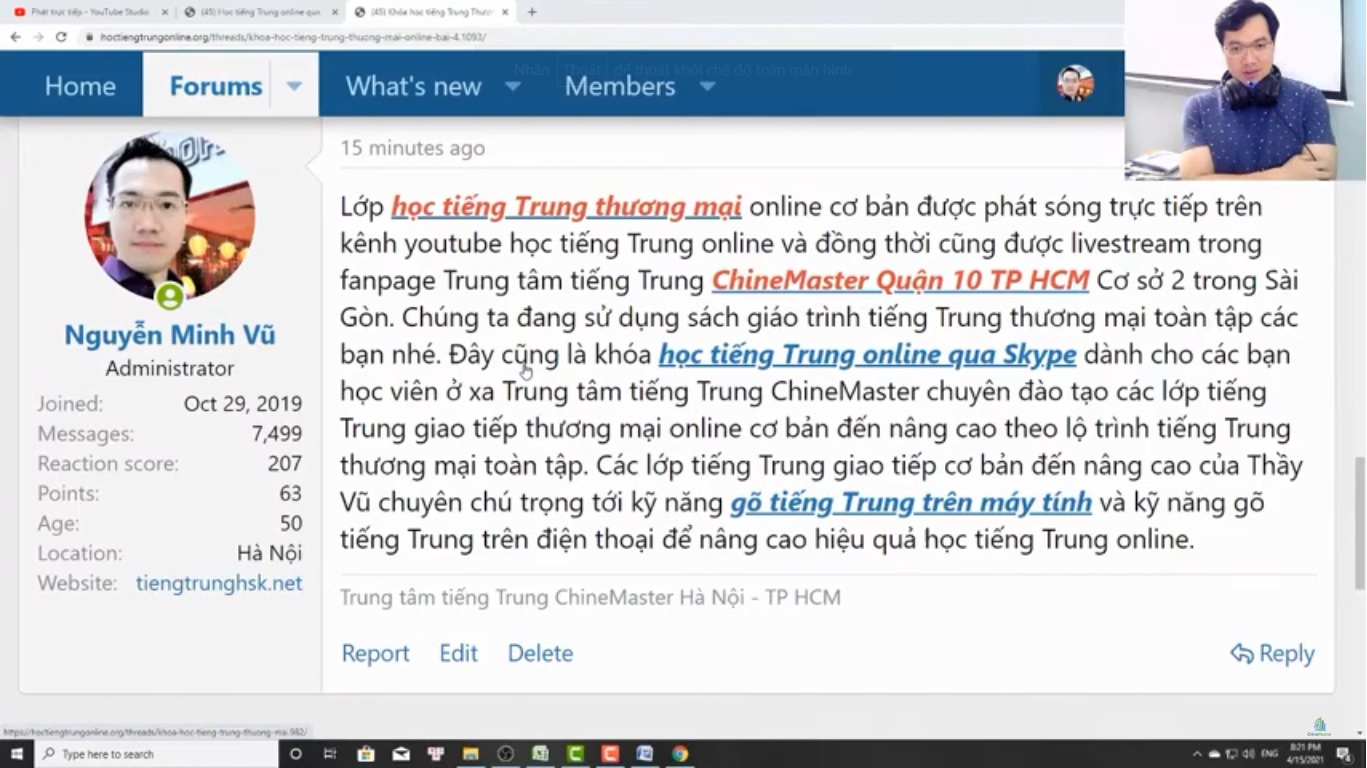Viewport: 1367px width, 768px height.
Task: Click the Edit link under the post
Action: click(x=458, y=653)
